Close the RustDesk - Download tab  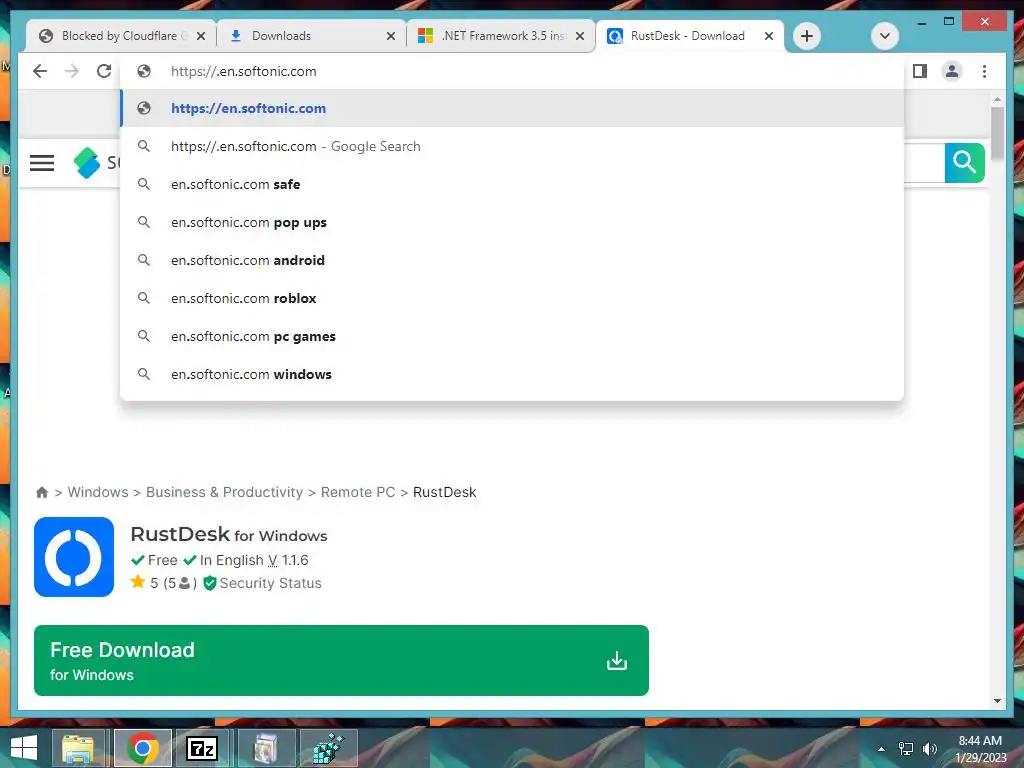tap(769, 37)
